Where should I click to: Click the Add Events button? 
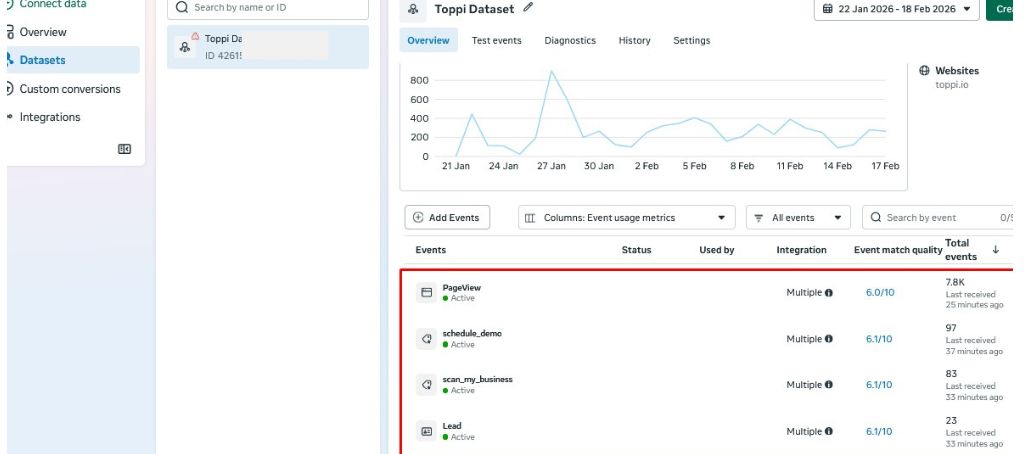click(447, 218)
